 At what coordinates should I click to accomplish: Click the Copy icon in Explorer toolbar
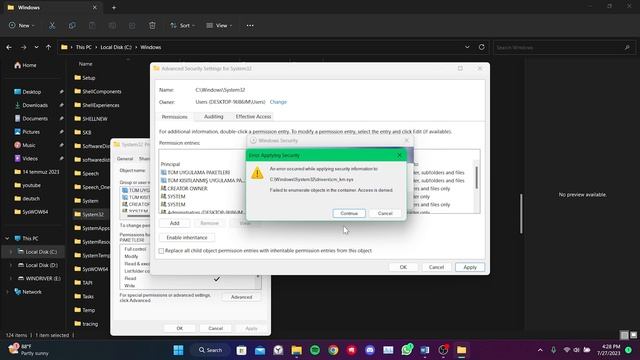72,25
